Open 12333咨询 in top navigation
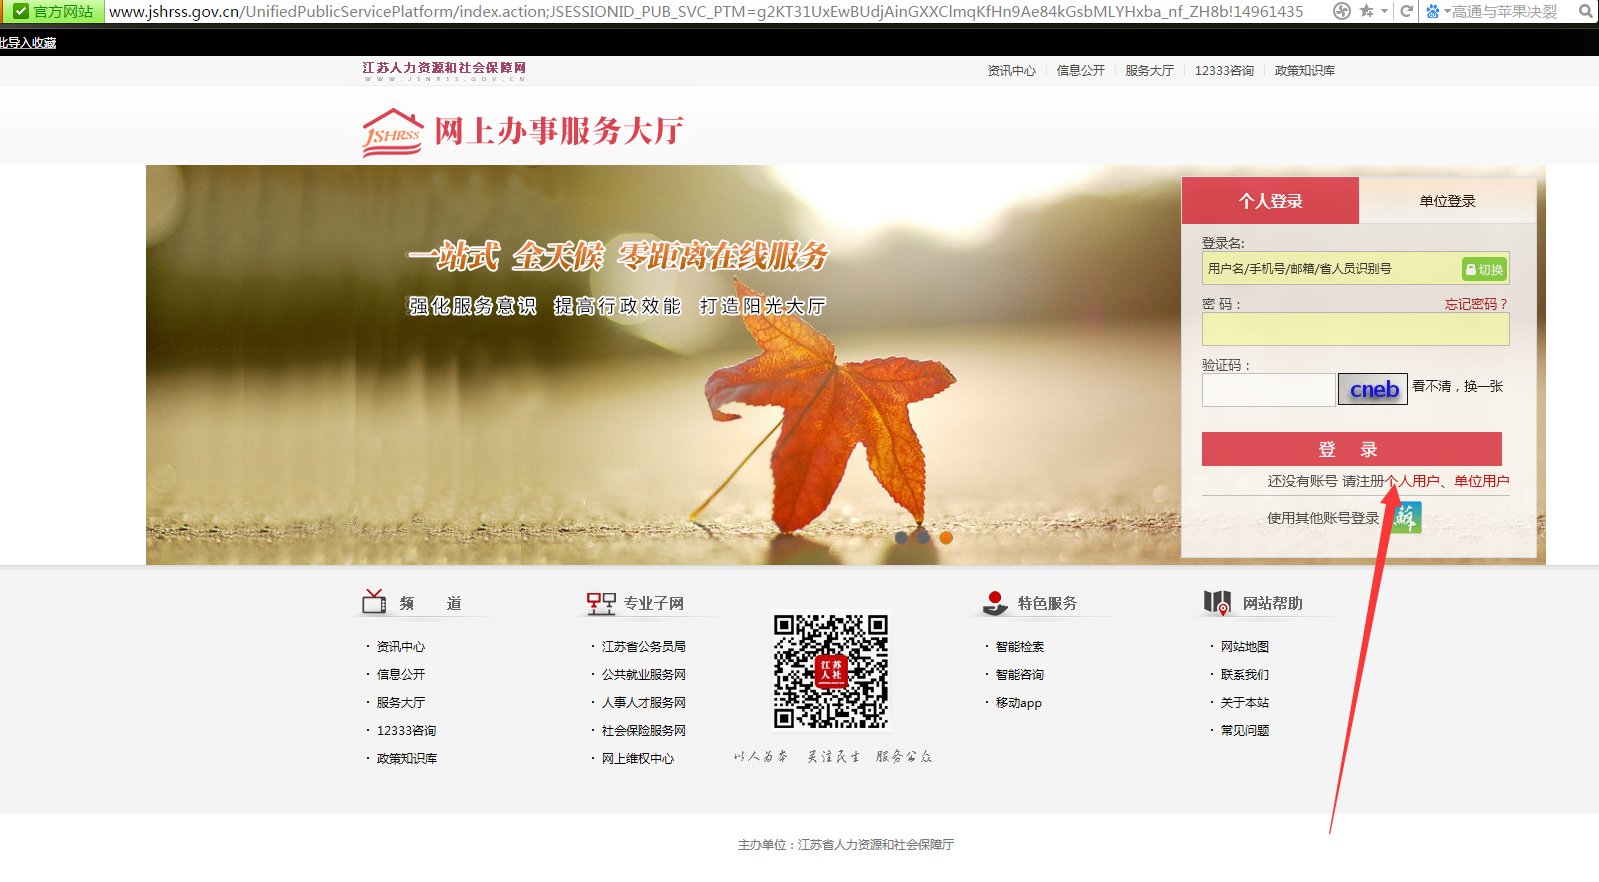Viewport: 1599px width, 882px height. [x=1224, y=70]
